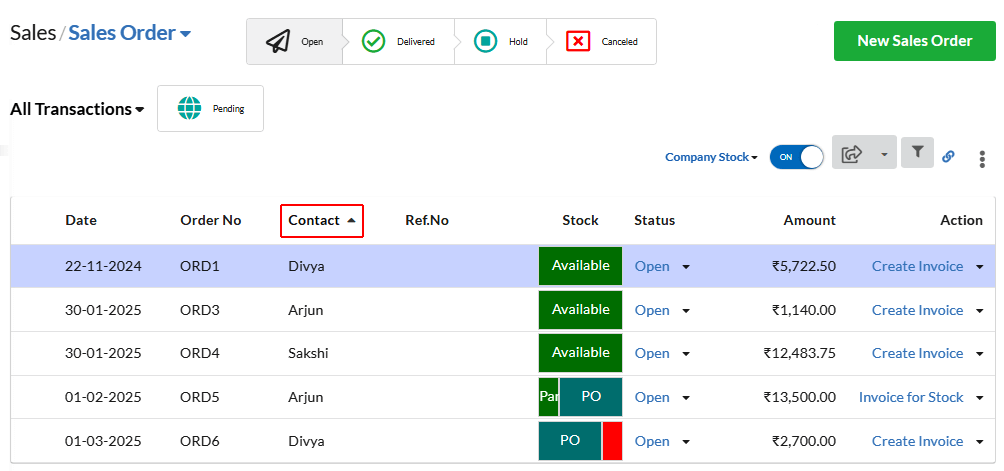This screenshot has width=1004, height=471.
Task: Open the filter funnel icon
Action: click(x=918, y=152)
